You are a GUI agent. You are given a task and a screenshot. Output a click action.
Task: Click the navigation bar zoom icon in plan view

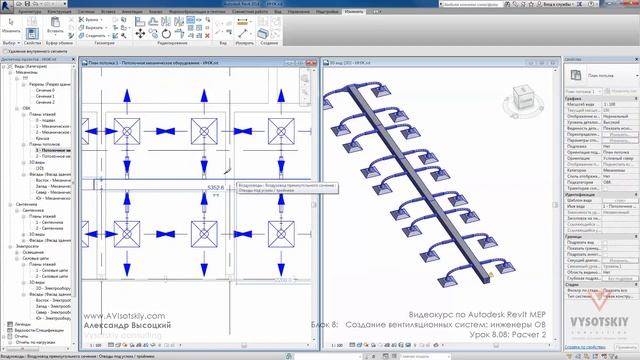304,93
